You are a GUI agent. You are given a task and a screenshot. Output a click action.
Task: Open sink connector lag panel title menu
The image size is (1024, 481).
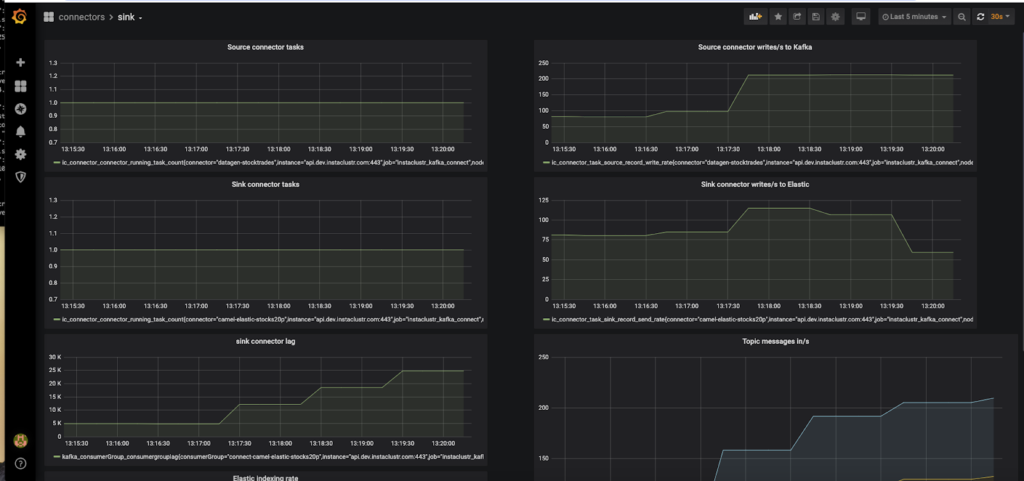[265, 341]
